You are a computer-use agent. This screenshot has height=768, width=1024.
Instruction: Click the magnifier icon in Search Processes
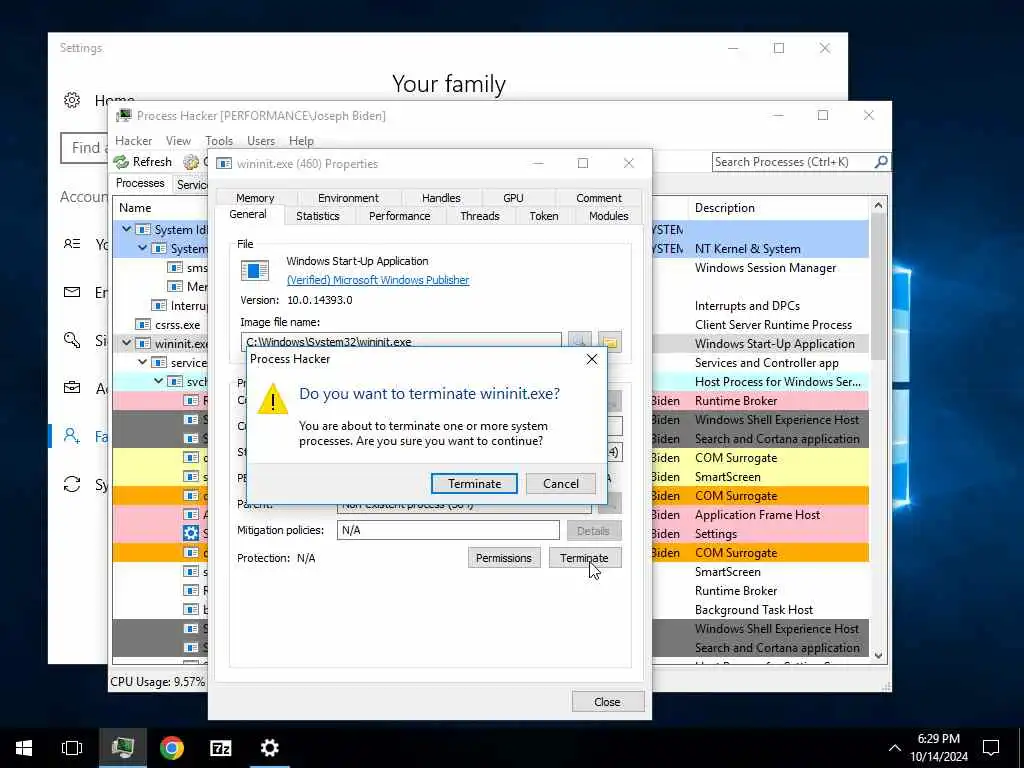(x=881, y=161)
